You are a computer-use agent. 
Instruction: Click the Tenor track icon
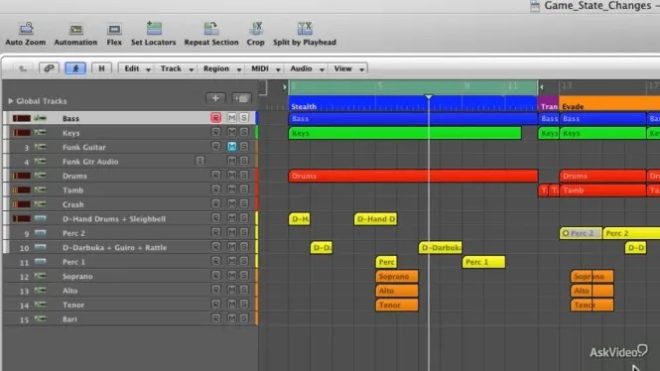pos(40,304)
